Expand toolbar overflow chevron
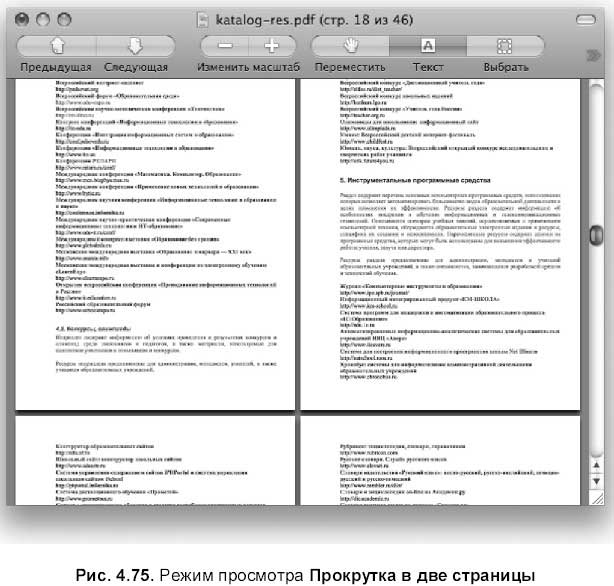The width and height of the screenshot is (614, 586). [x=593, y=56]
